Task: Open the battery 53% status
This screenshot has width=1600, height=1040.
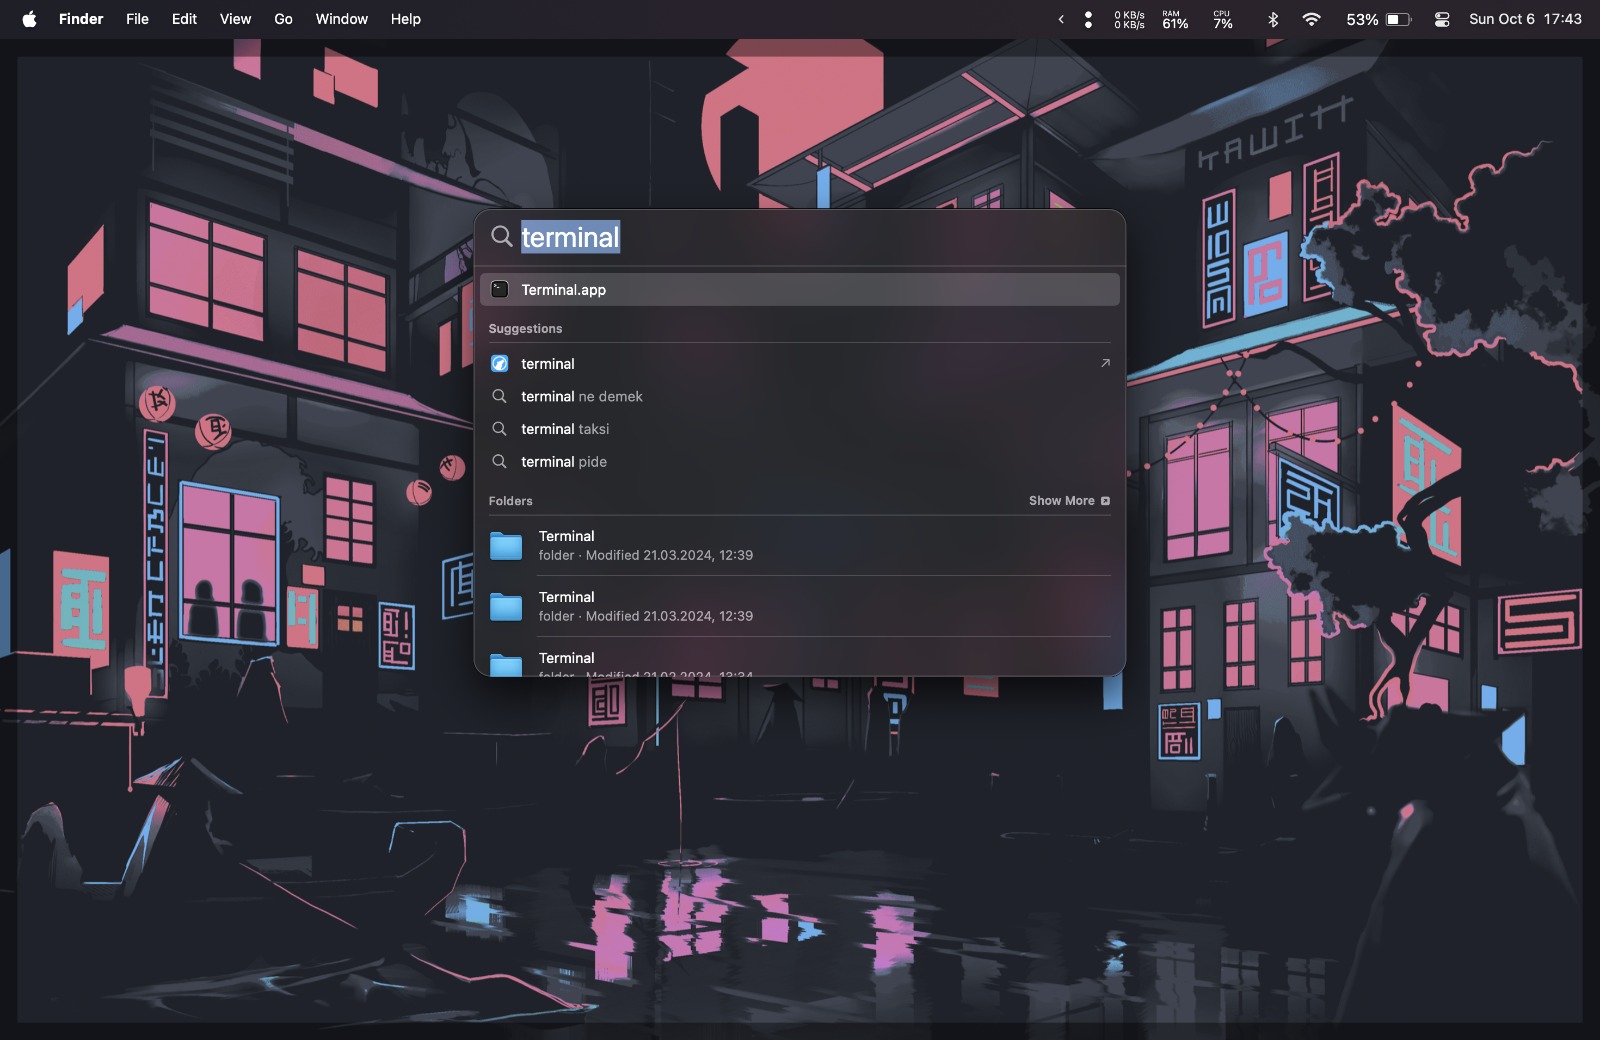Action: 1379,19
